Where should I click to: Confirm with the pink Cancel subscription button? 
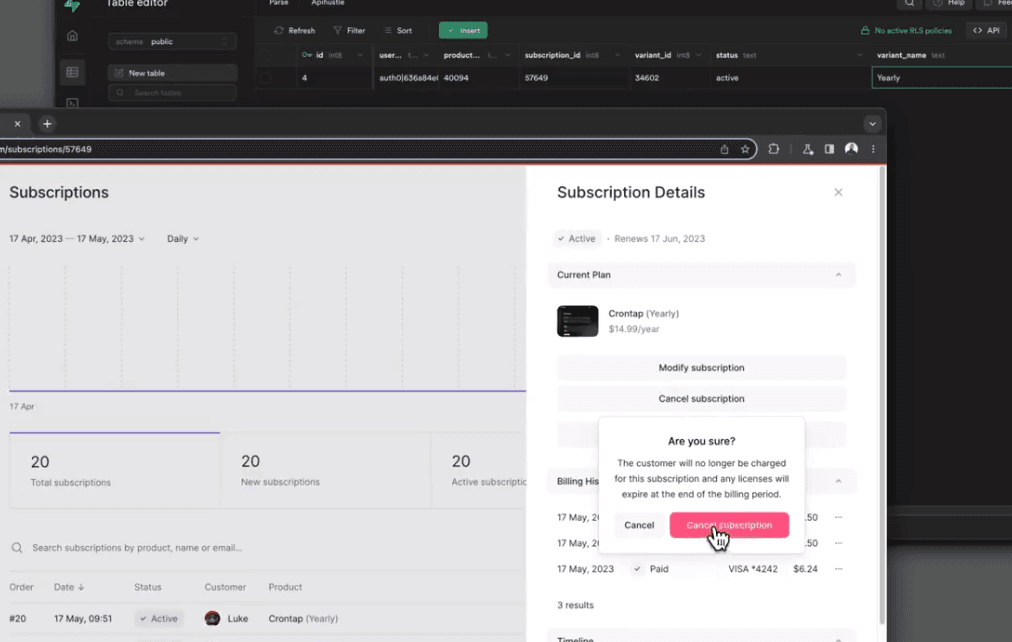729,524
